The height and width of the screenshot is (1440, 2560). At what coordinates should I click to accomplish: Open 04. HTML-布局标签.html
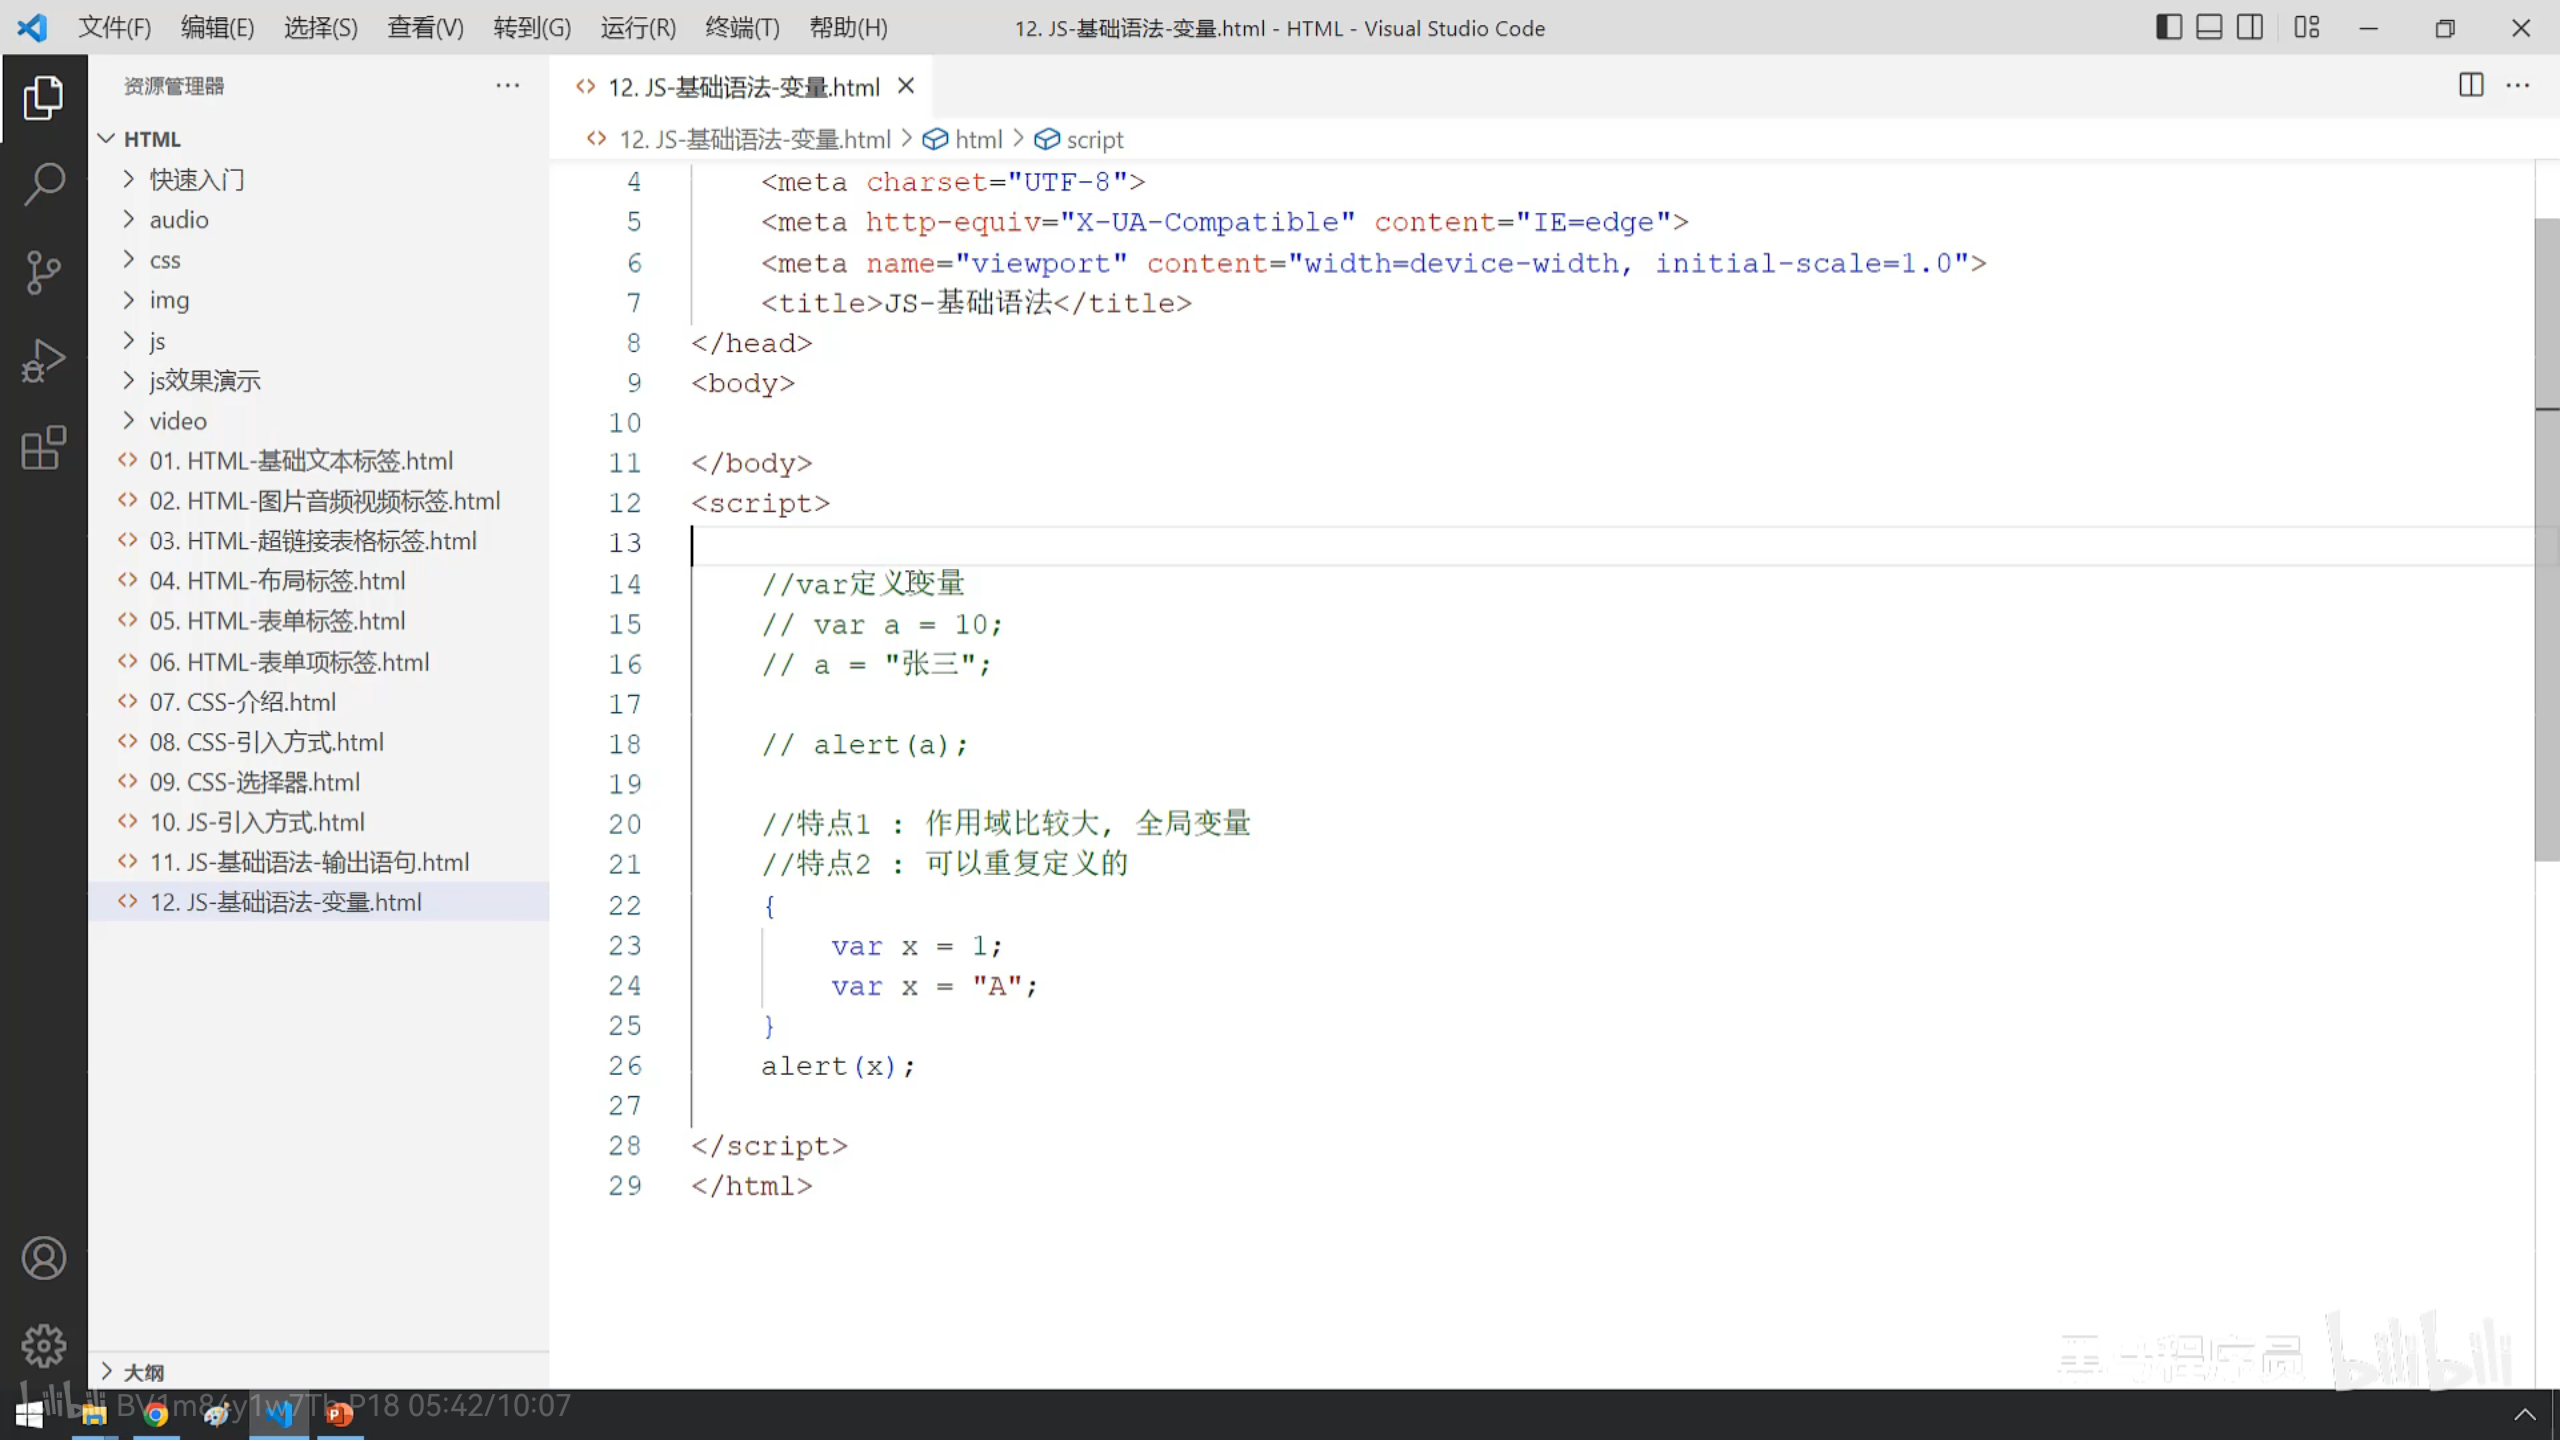click(318, 581)
